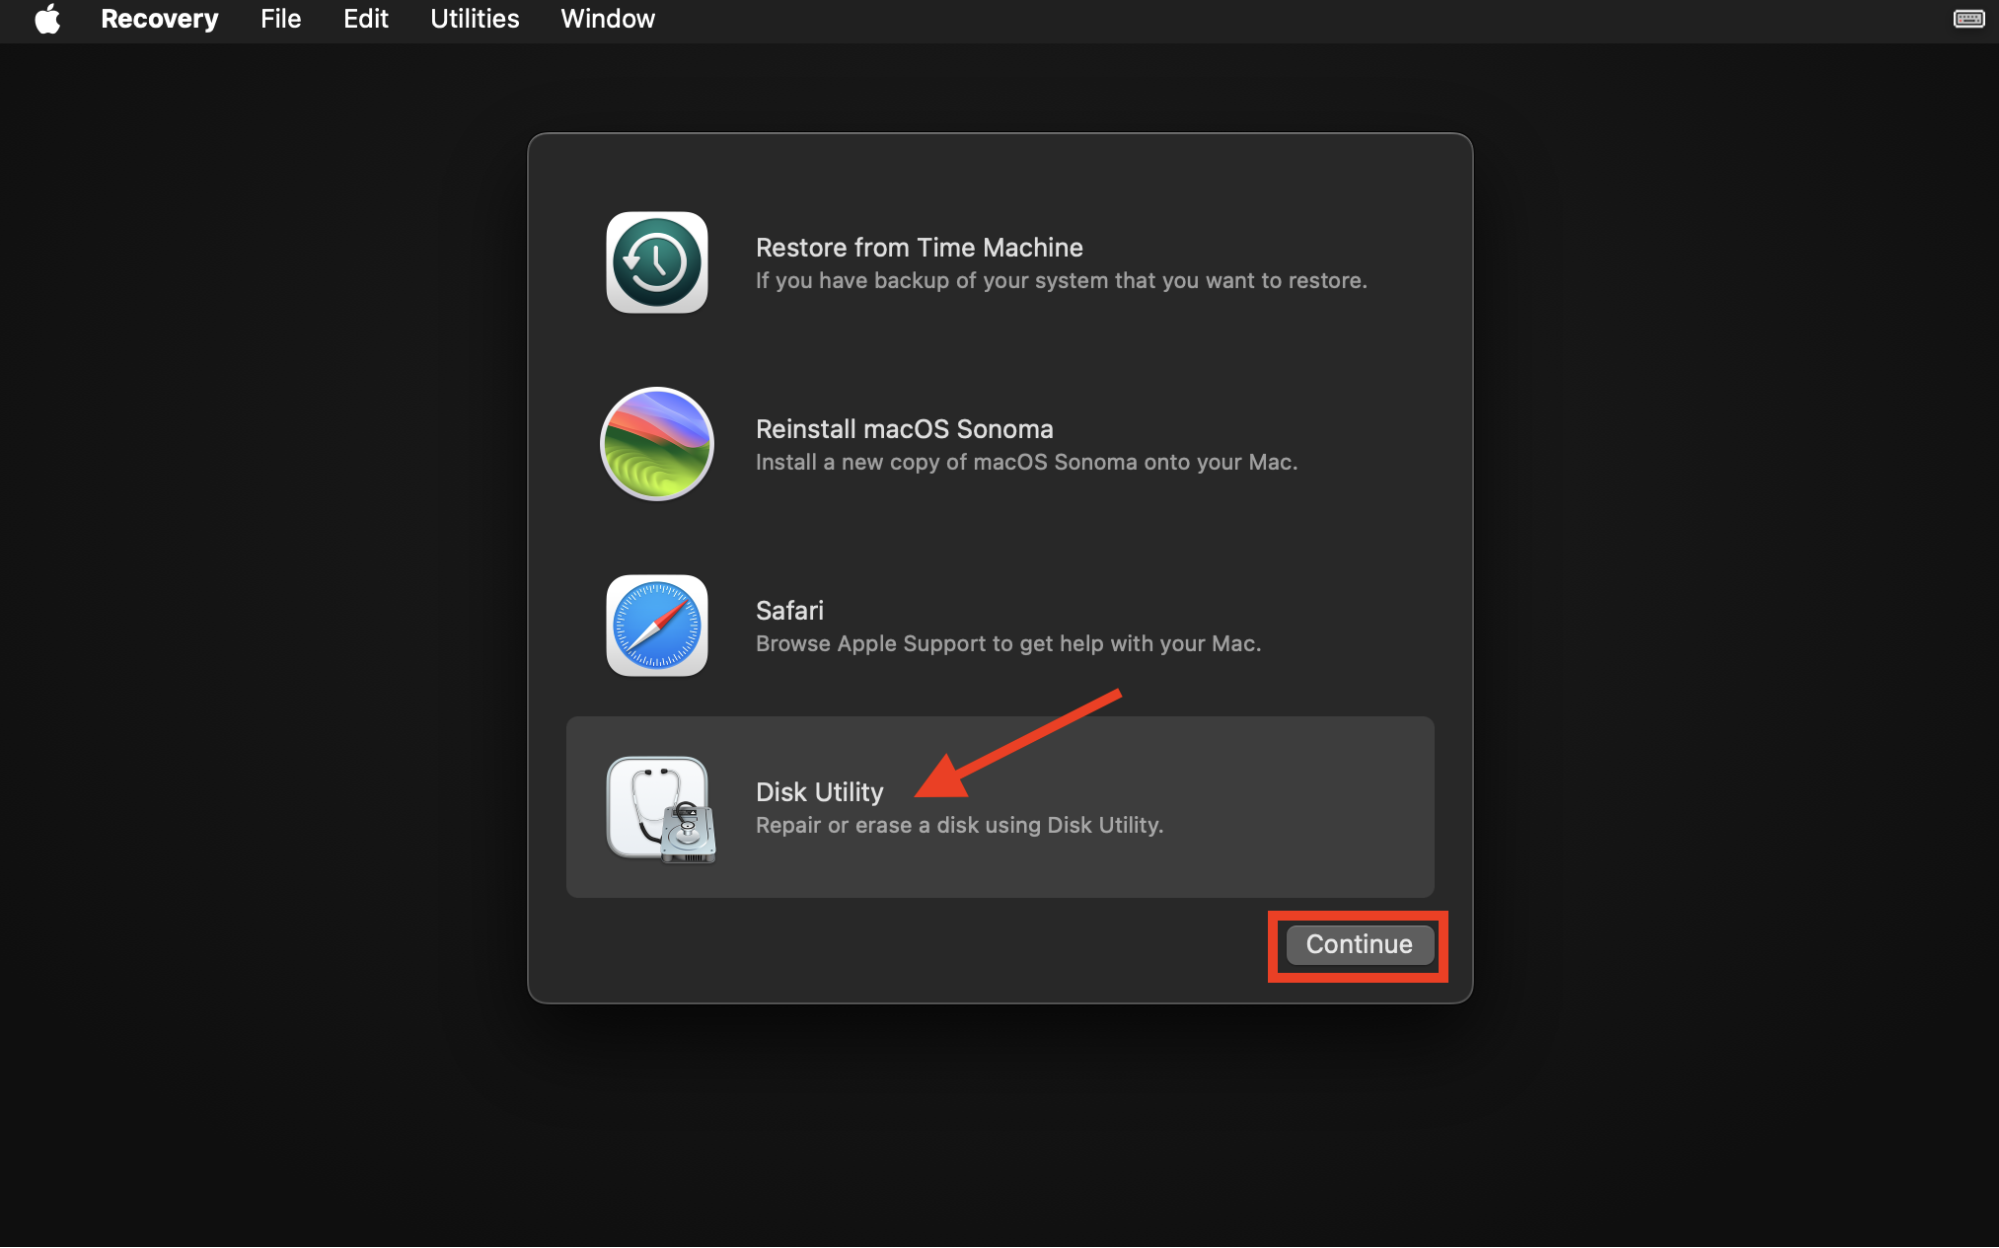Click the keyboard input icon in menu bar
The width and height of the screenshot is (1999, 1248).
1967,19
